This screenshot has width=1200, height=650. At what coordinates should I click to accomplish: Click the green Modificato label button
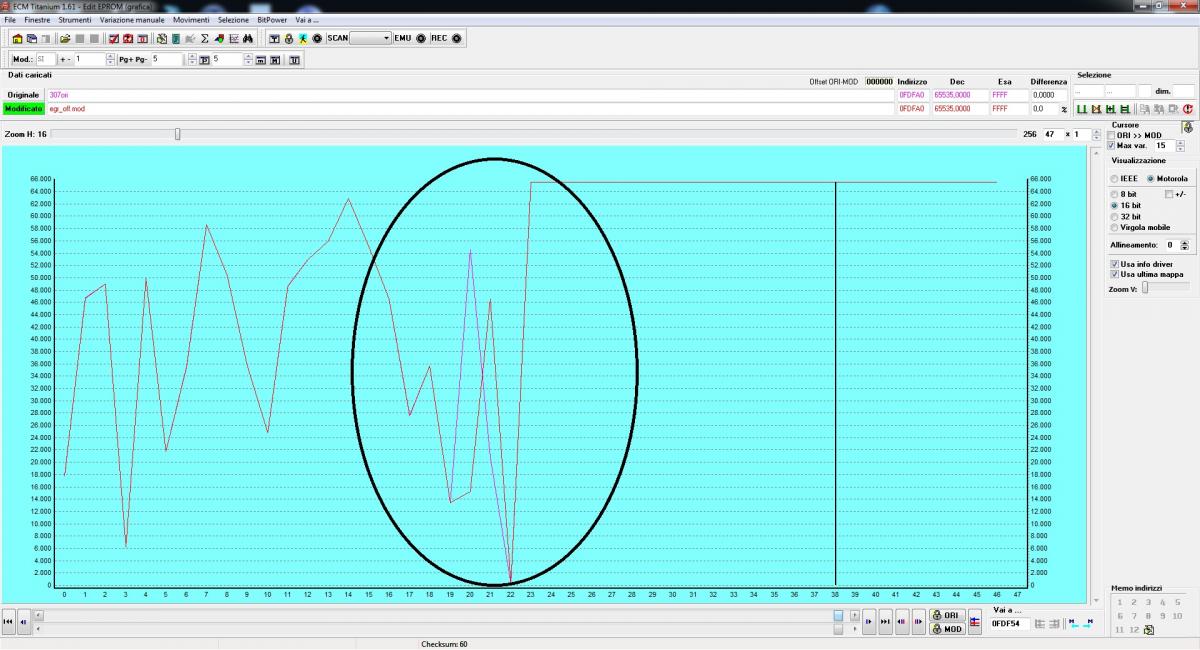pos(23,108)
